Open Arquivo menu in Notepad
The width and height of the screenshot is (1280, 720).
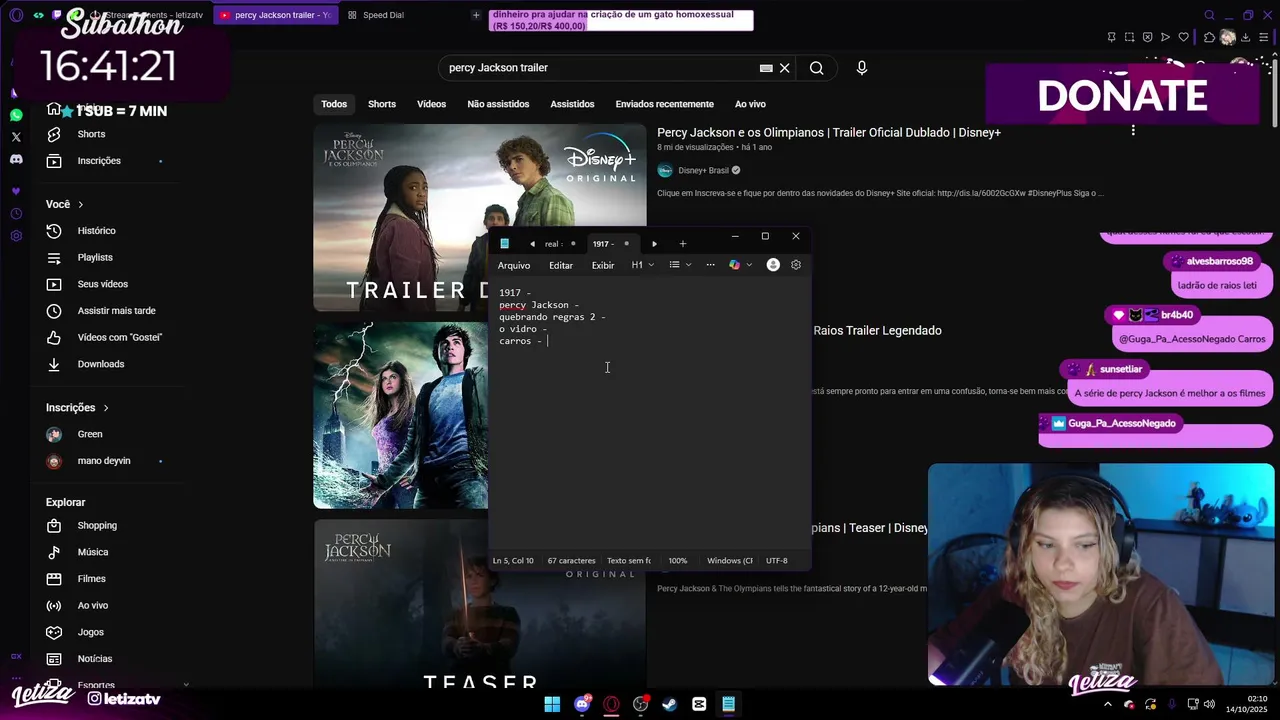point(514,265)
